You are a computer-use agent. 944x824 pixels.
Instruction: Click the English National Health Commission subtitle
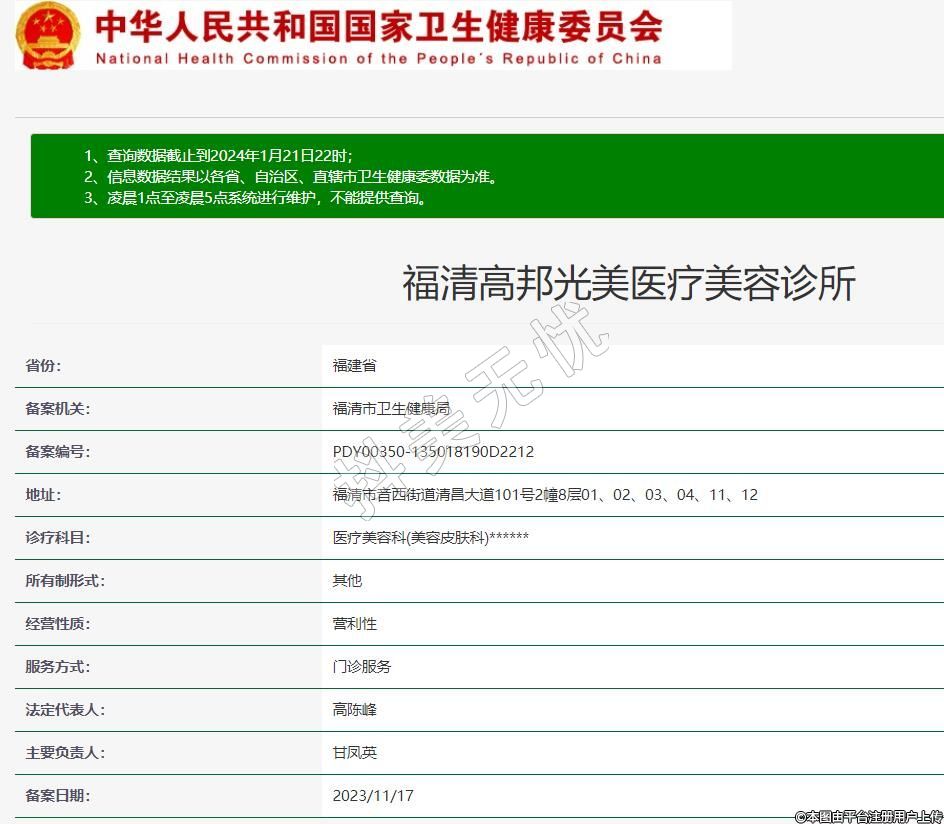[378, 58]
